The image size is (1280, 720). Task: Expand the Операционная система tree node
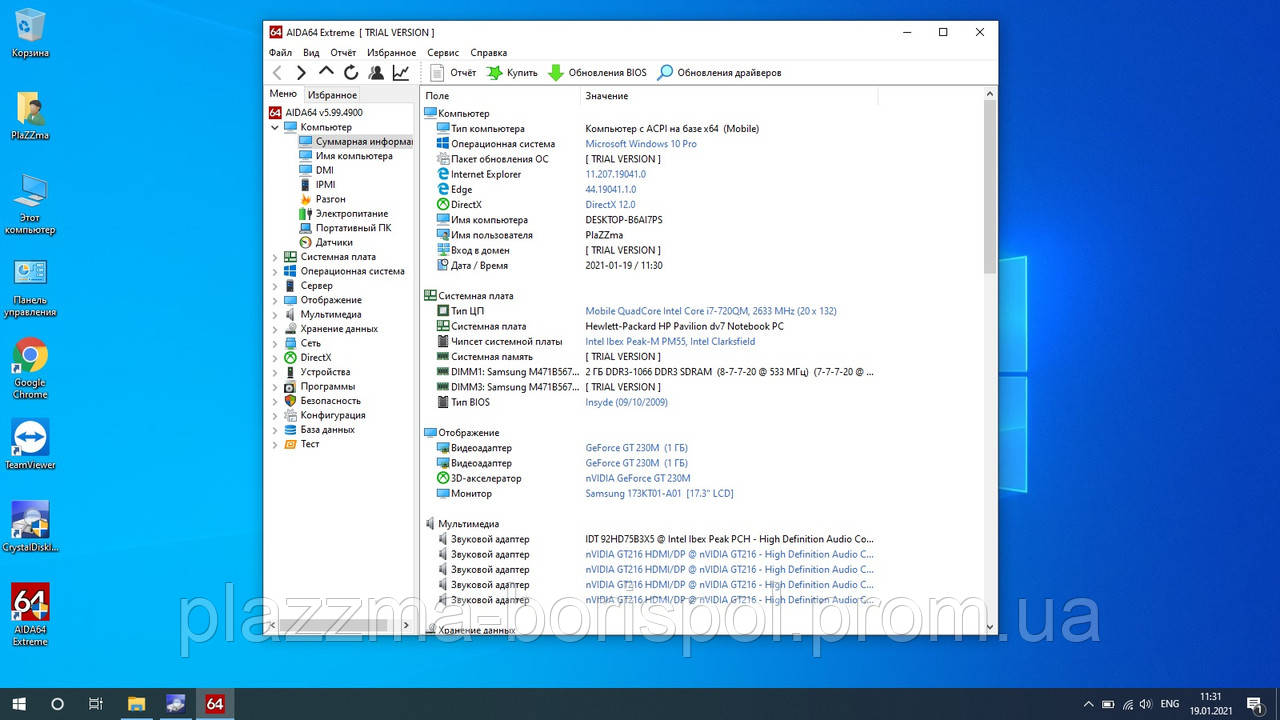tap(275, 271)
